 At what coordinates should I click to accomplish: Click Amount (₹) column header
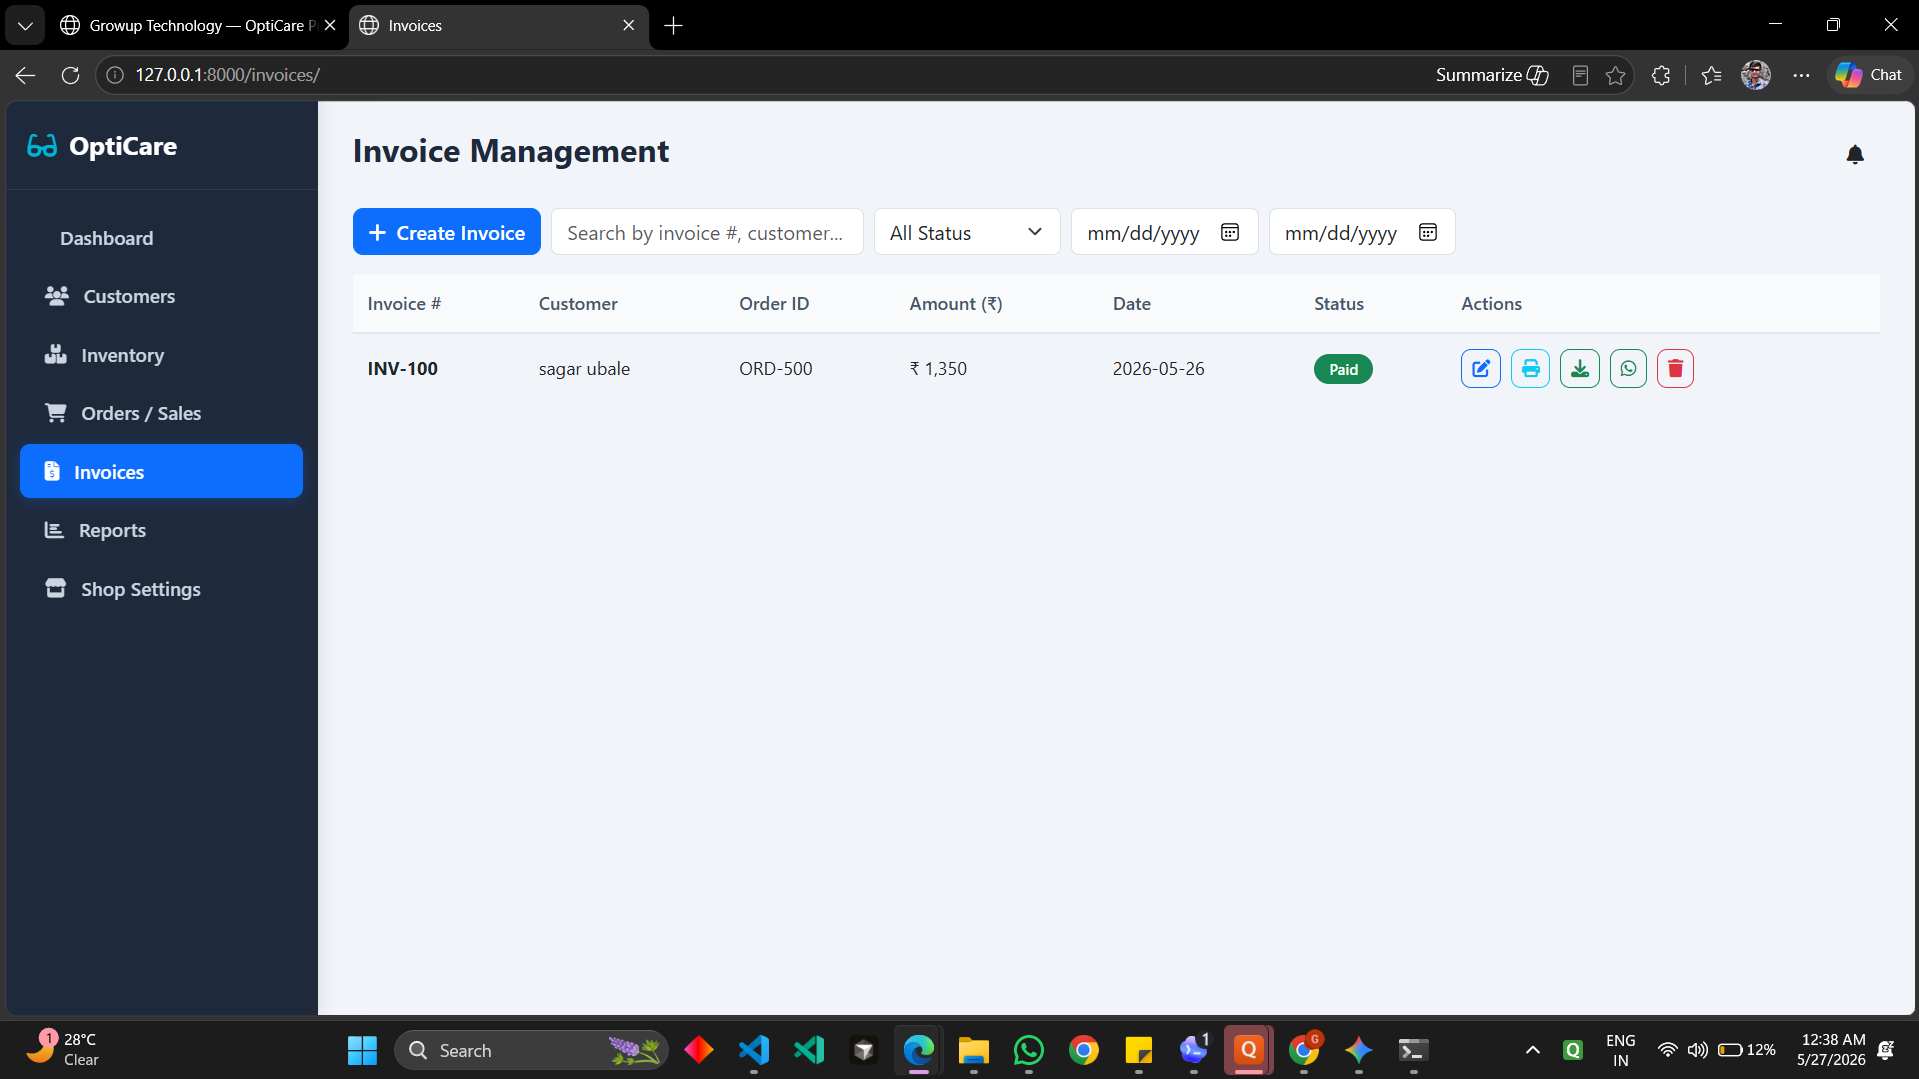coord(955,303)
